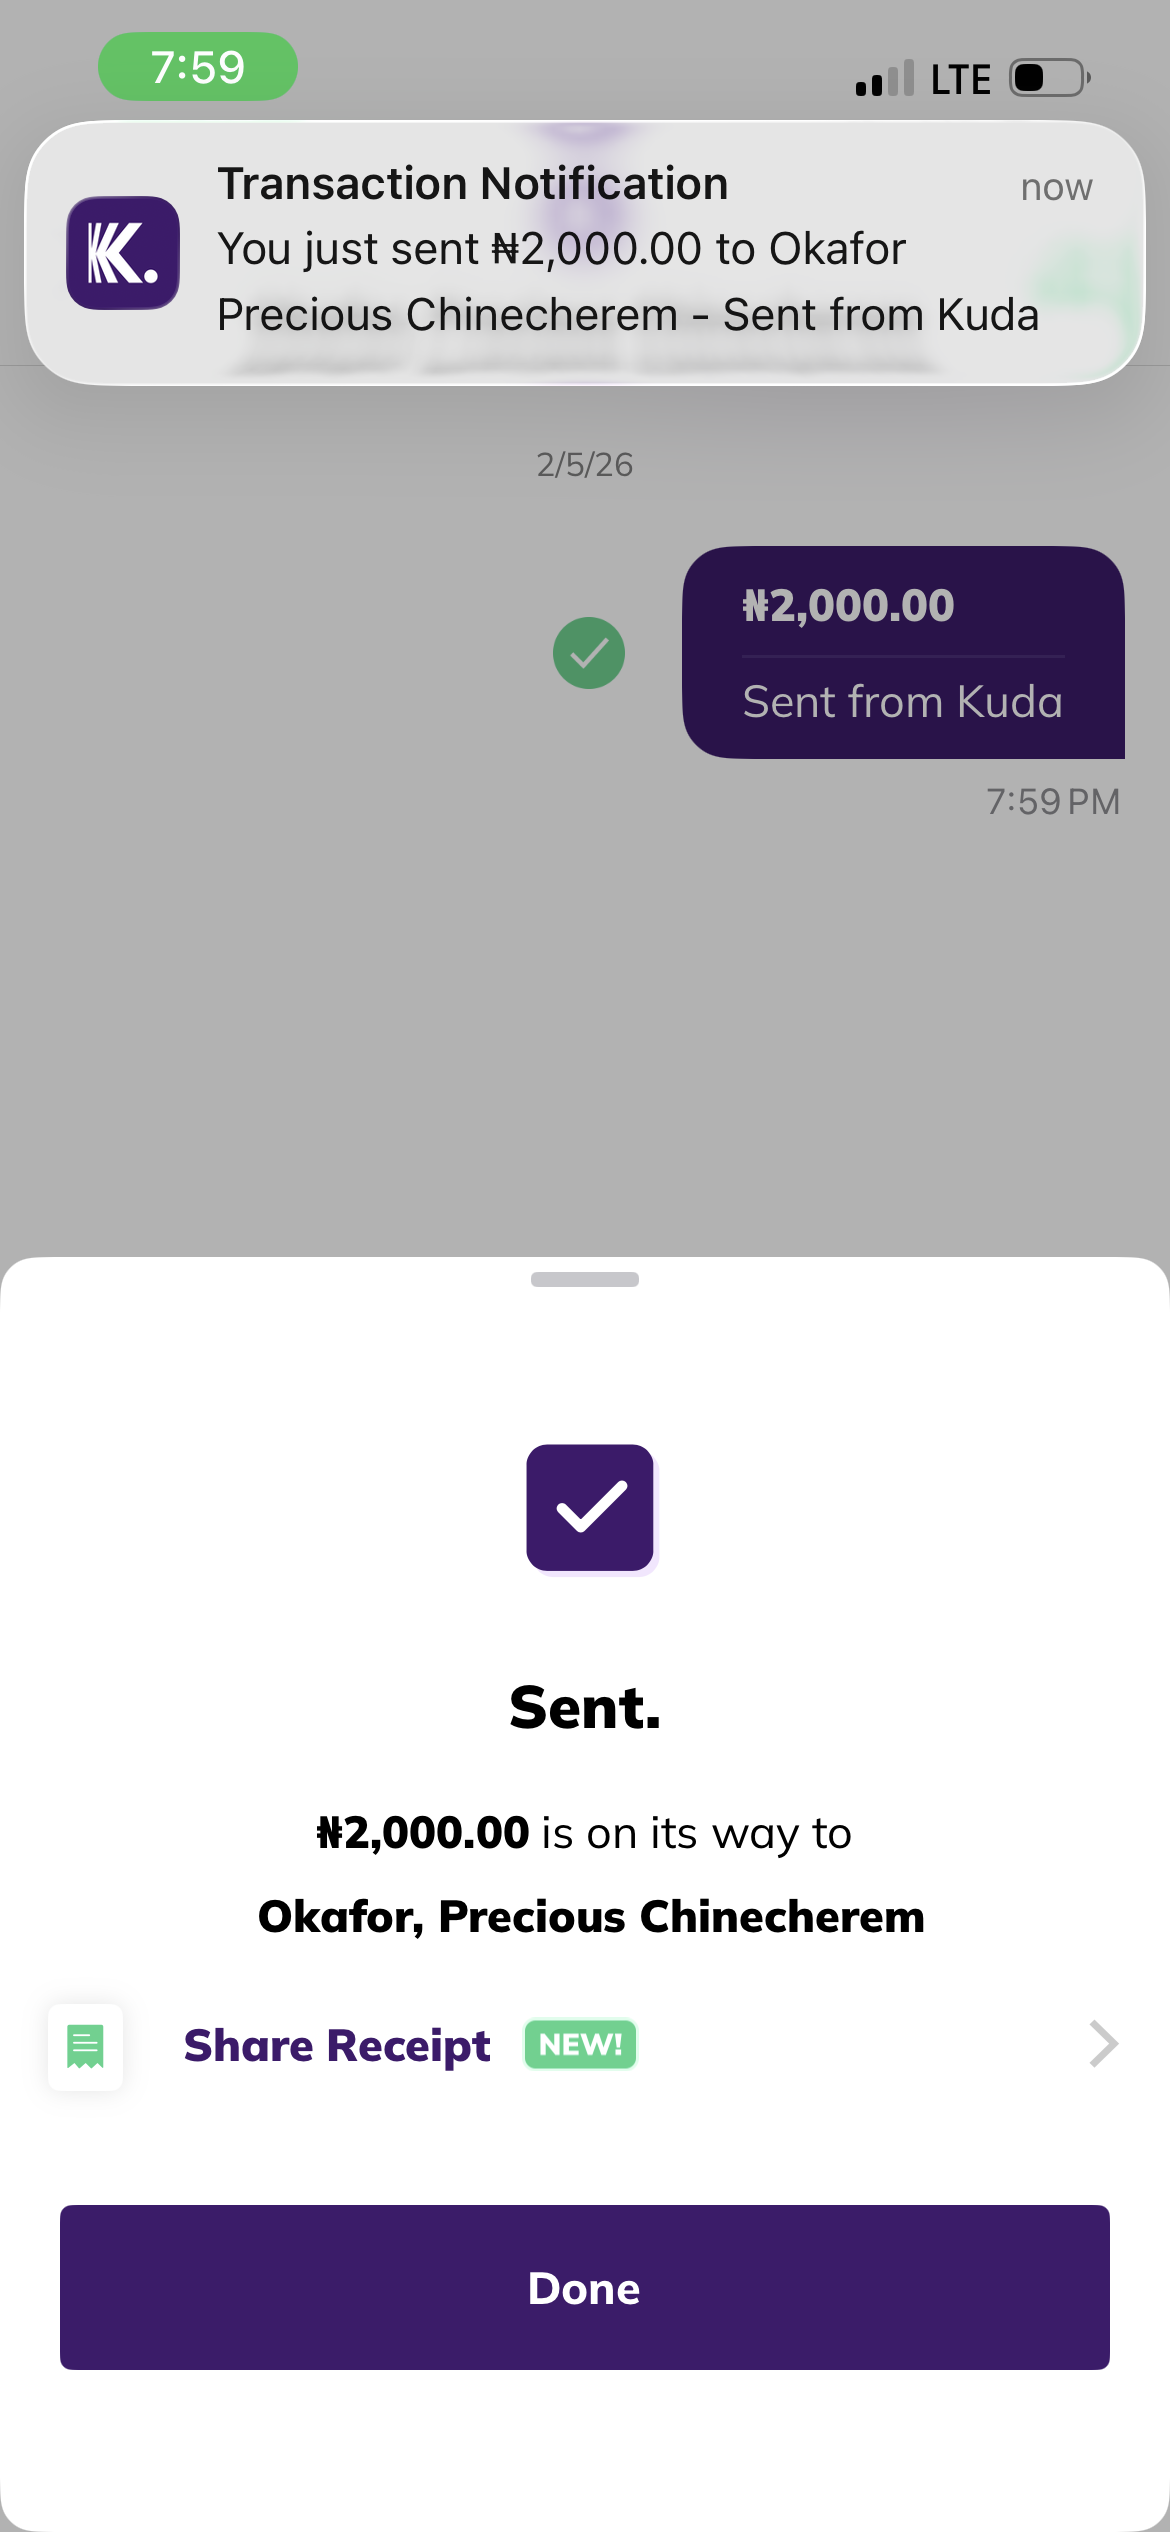The height and width of the screenshot is (2532, 1170).
Task: Tap recipient name Okafor, Precious Chinecherem
Action: 590,1917
